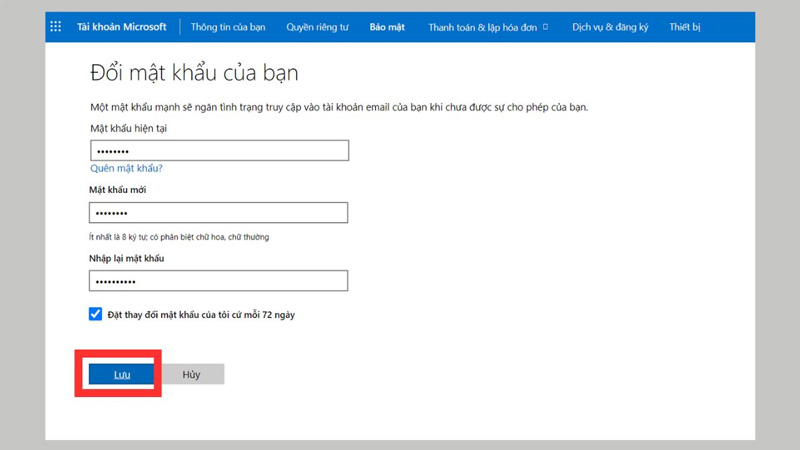Switch to Dịch vụ & đăng ký tab

610,27
